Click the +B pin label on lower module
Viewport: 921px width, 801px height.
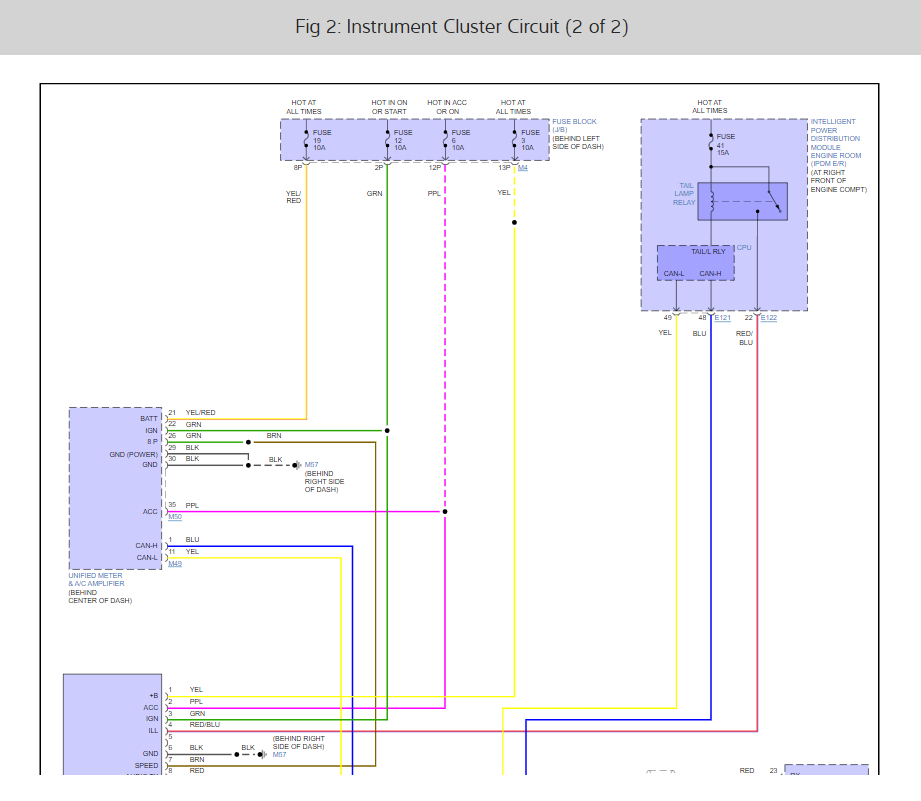tap(154, 696)
